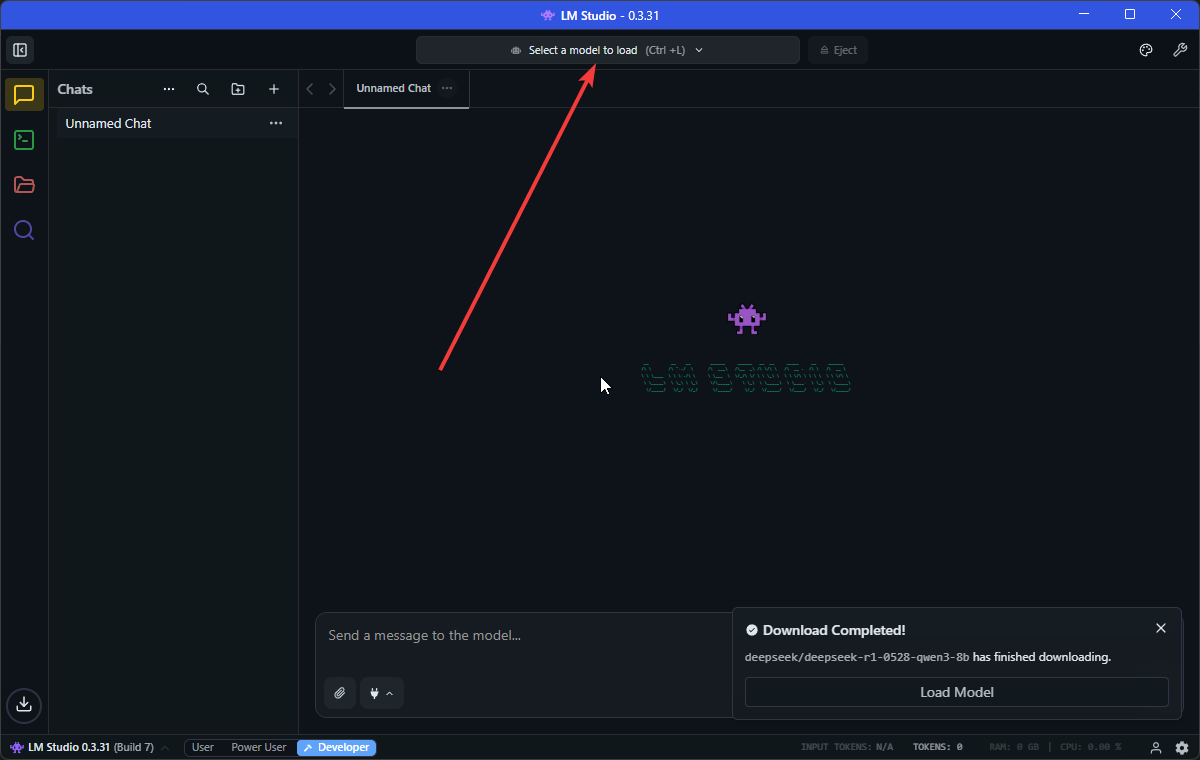This screenshot has height=760, width=1200.
Task: Open the Downloads icon at sidebar bottom
Action: point(24,704)
